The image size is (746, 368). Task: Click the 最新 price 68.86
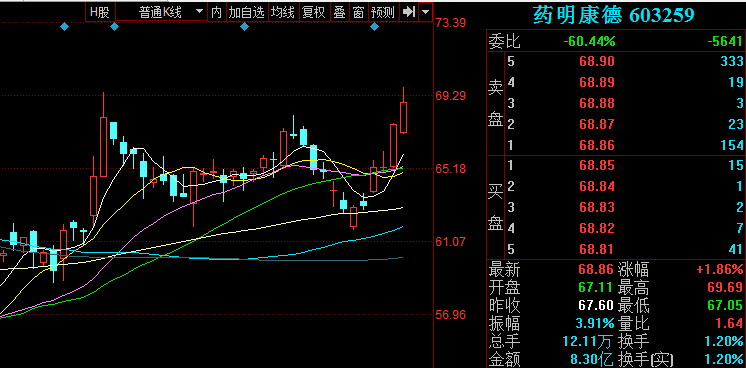[x=597, y=270]
